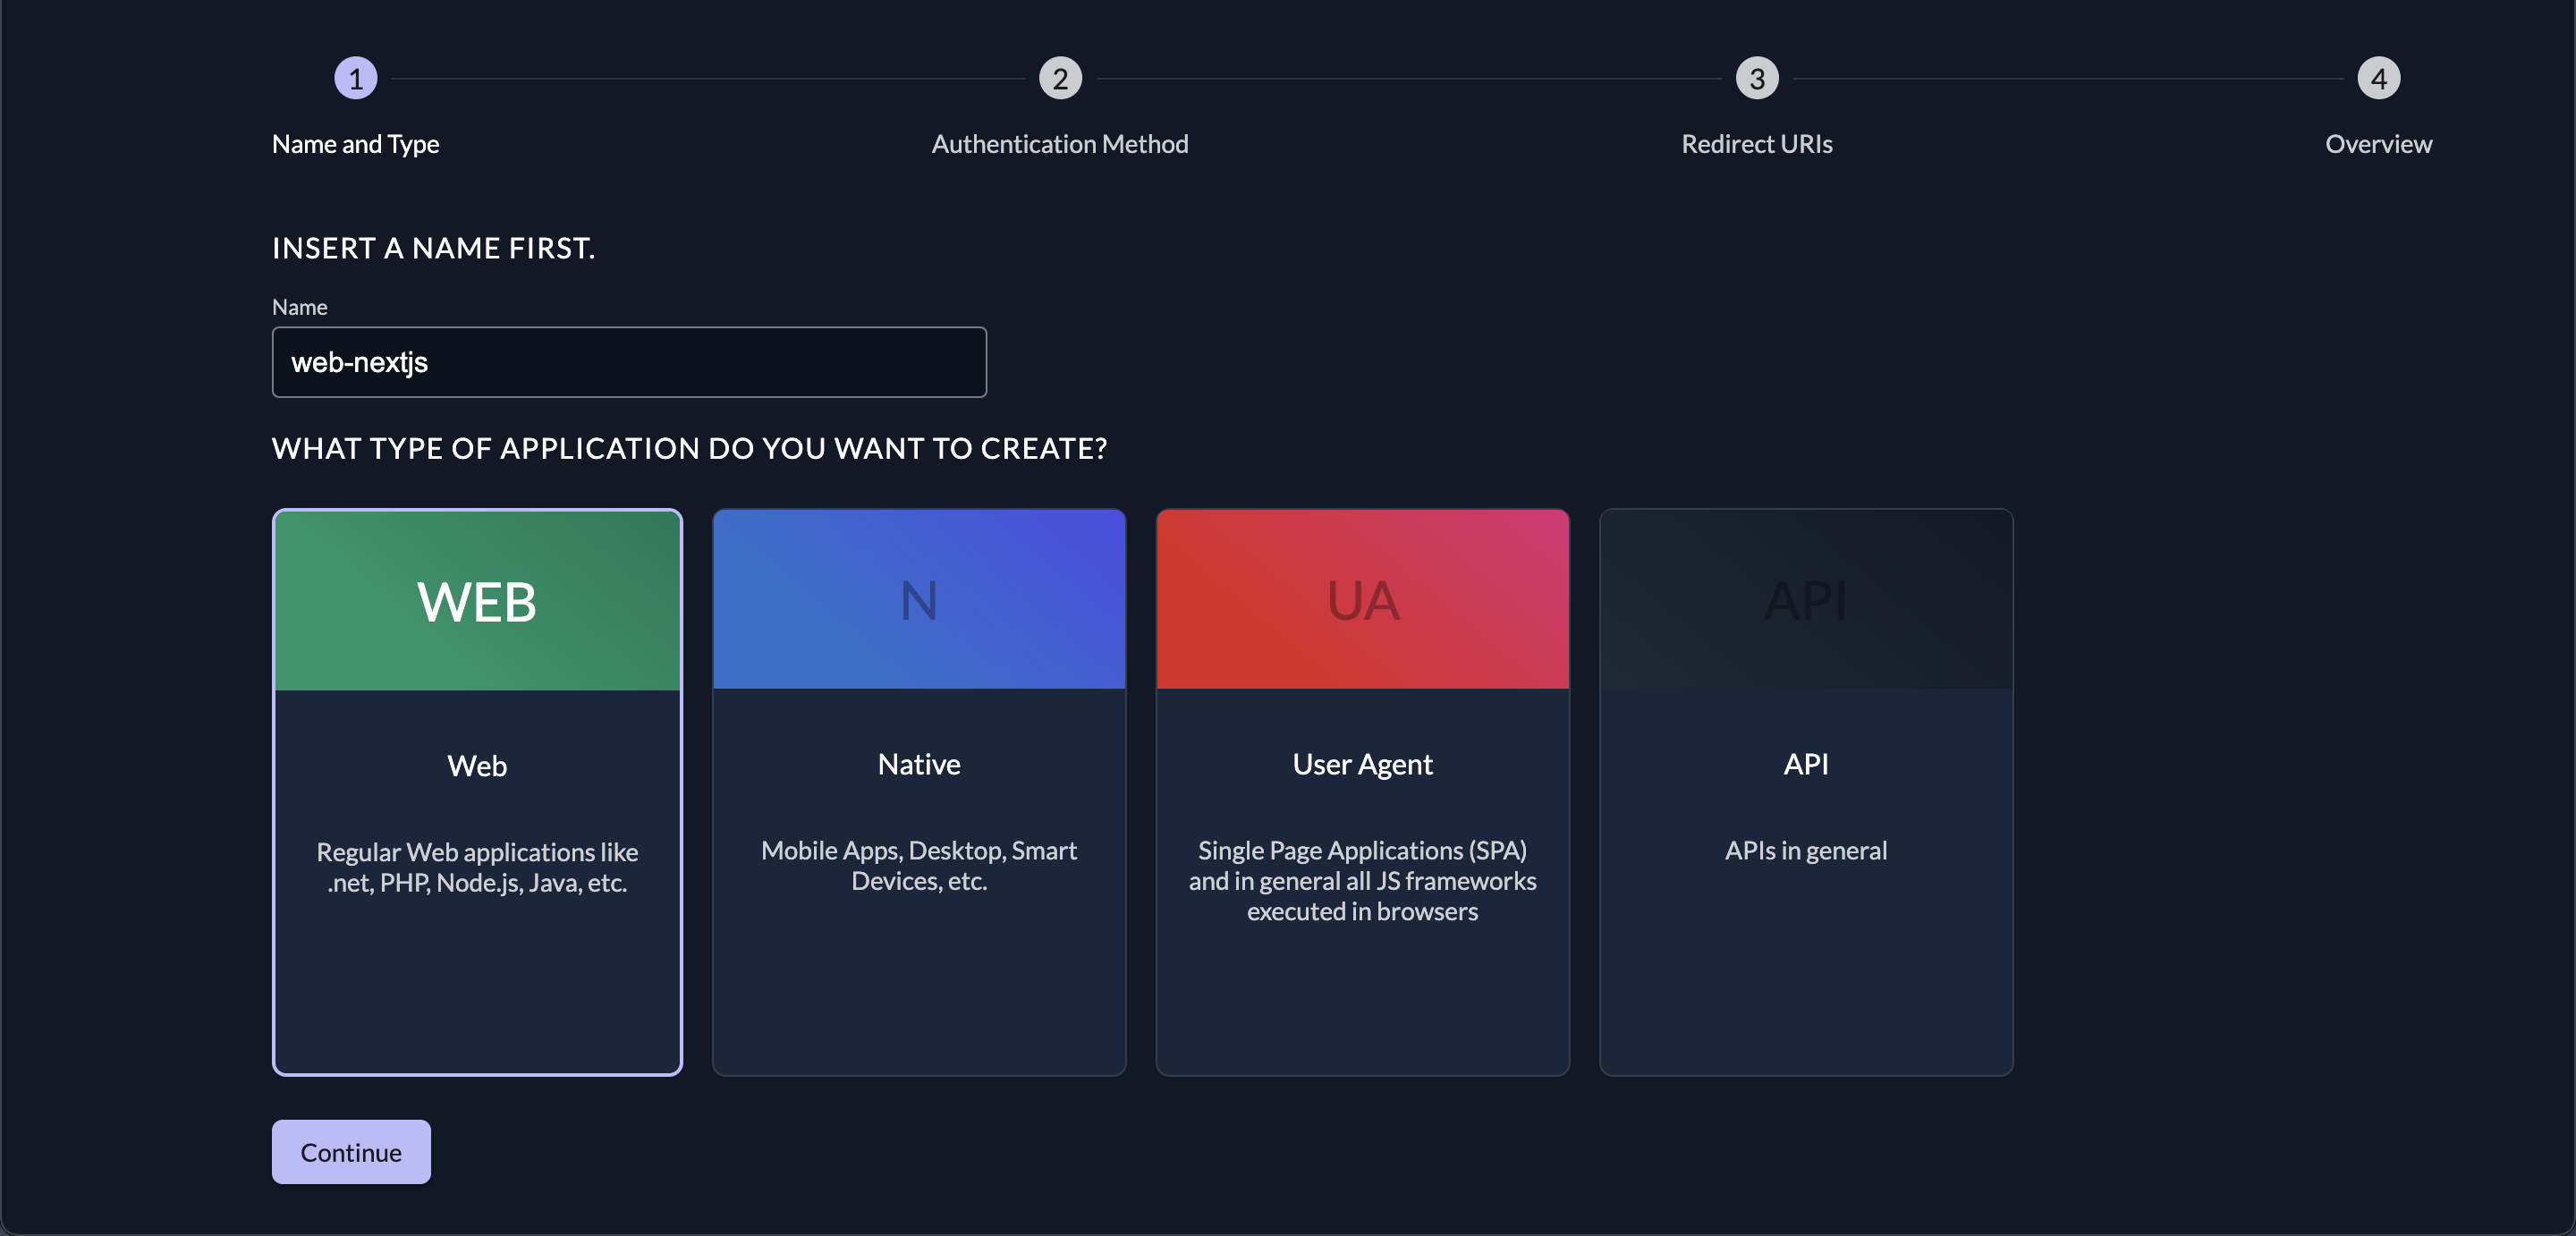The image size is (2576, 1236).
Task: Select the green WEB banner icon
Action: tap(477, 601)
